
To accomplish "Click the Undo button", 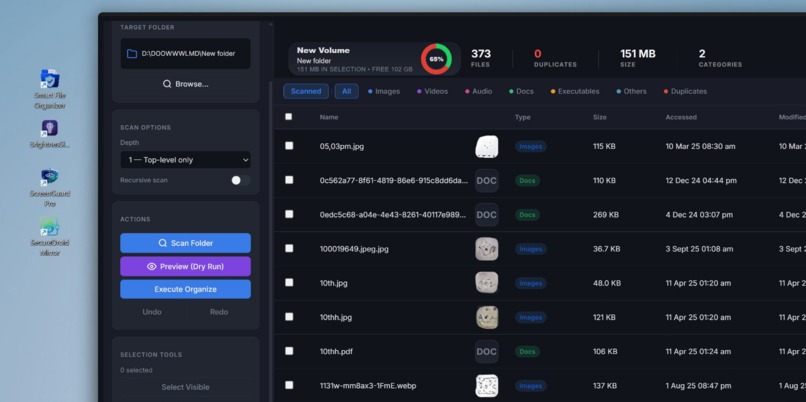I will pyautogui.click(x=152, y=312).
